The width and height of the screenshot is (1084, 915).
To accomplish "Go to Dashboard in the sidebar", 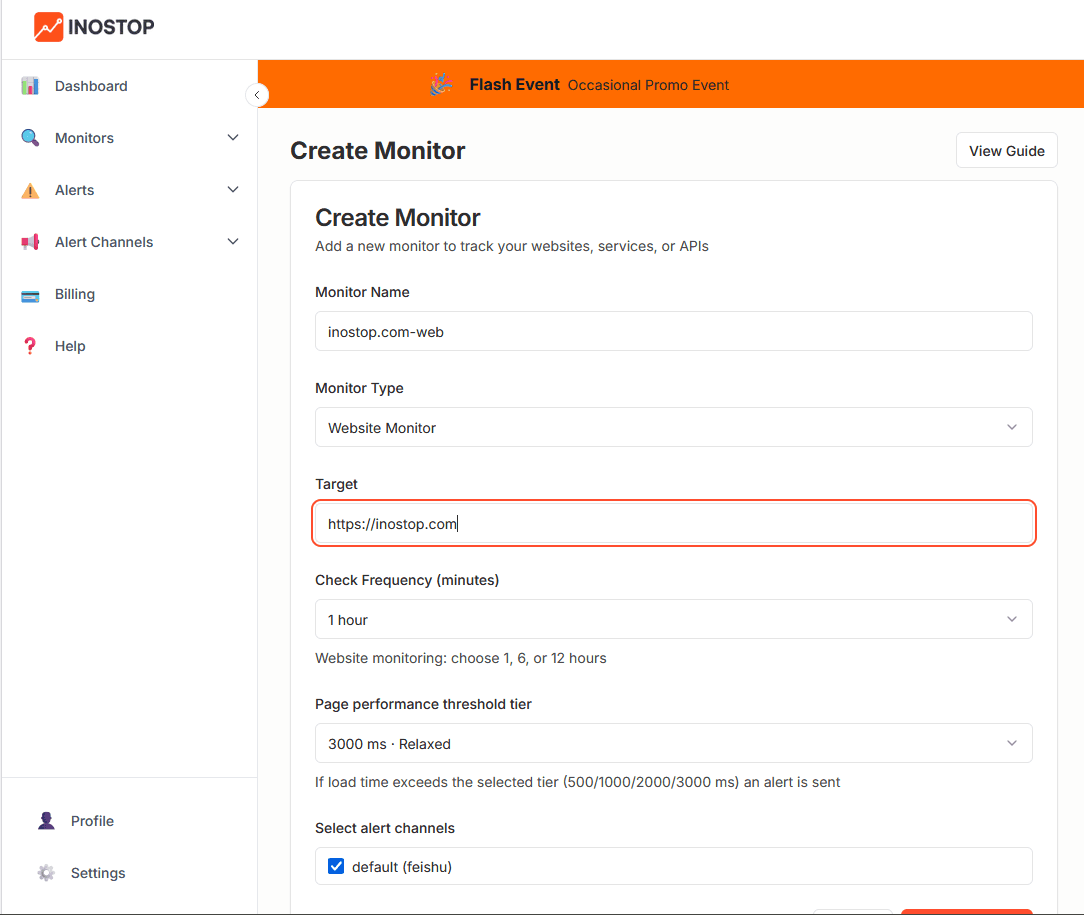I will coord(91,86).
